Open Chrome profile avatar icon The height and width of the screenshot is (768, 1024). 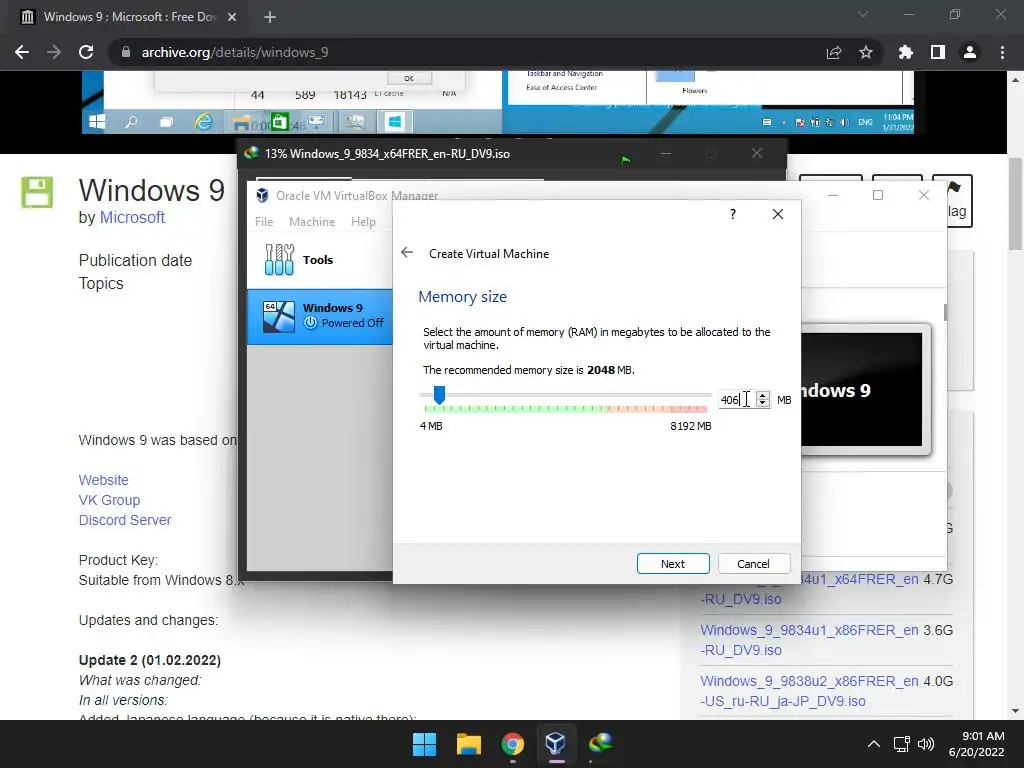click(970, 52)
